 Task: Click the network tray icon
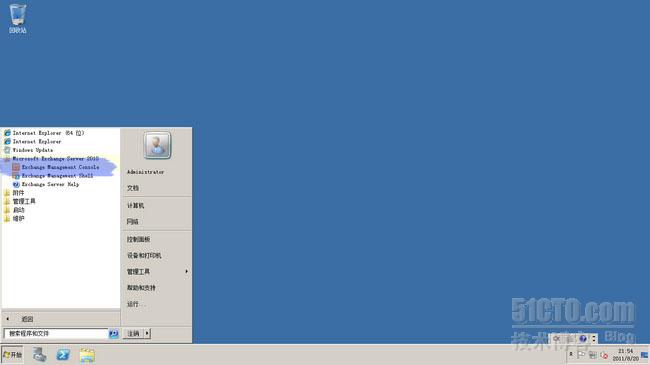[593, 355]
